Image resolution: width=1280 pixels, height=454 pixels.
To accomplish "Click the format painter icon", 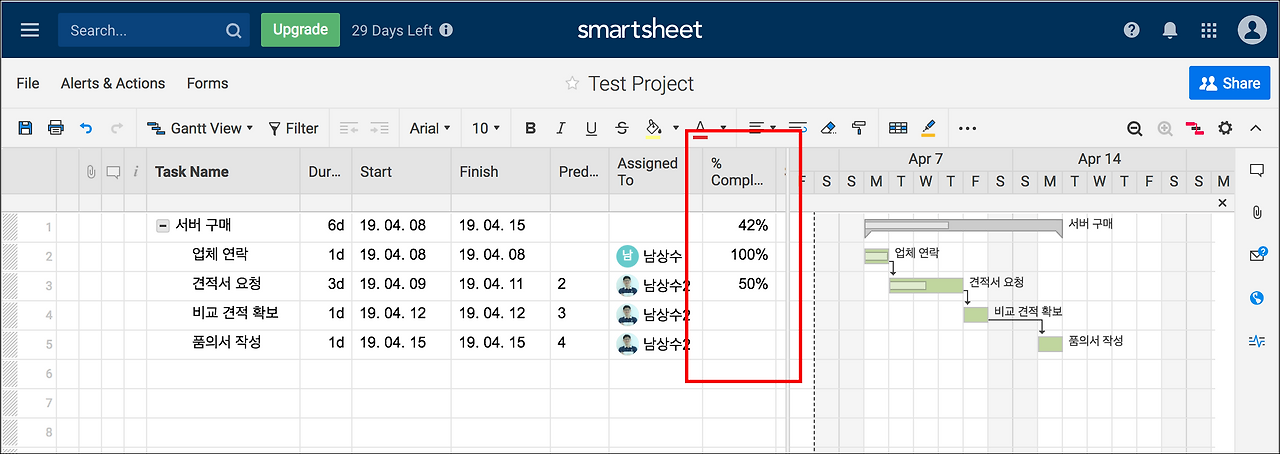I will [x=858, y=128].
